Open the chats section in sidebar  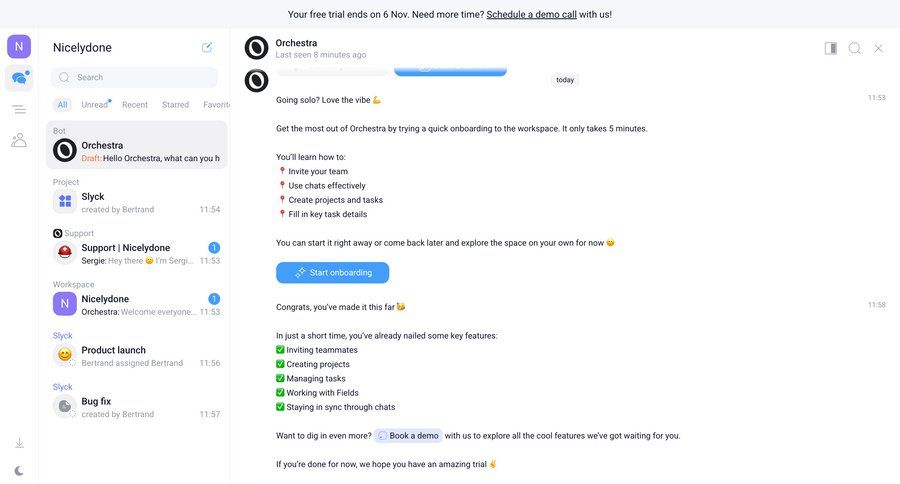pyautogui.click(x=19, y=78)
